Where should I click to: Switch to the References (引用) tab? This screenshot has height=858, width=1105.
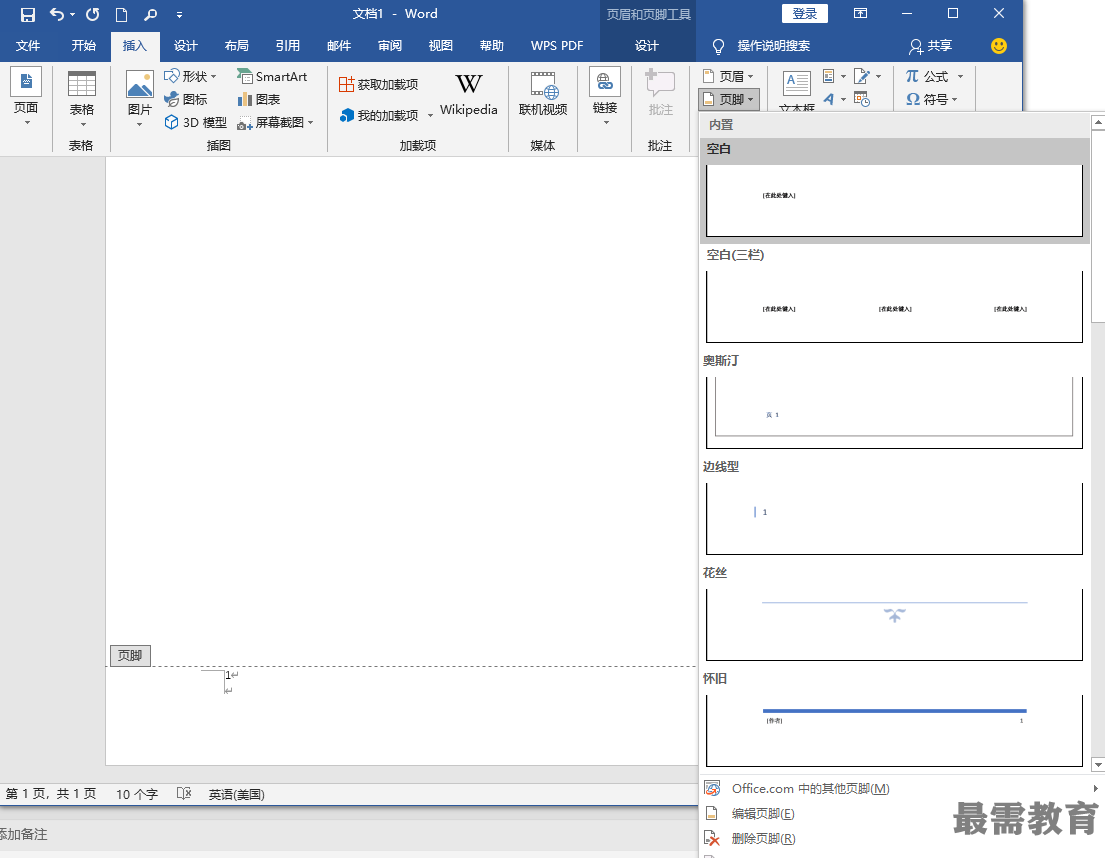(x=288, y=46)
